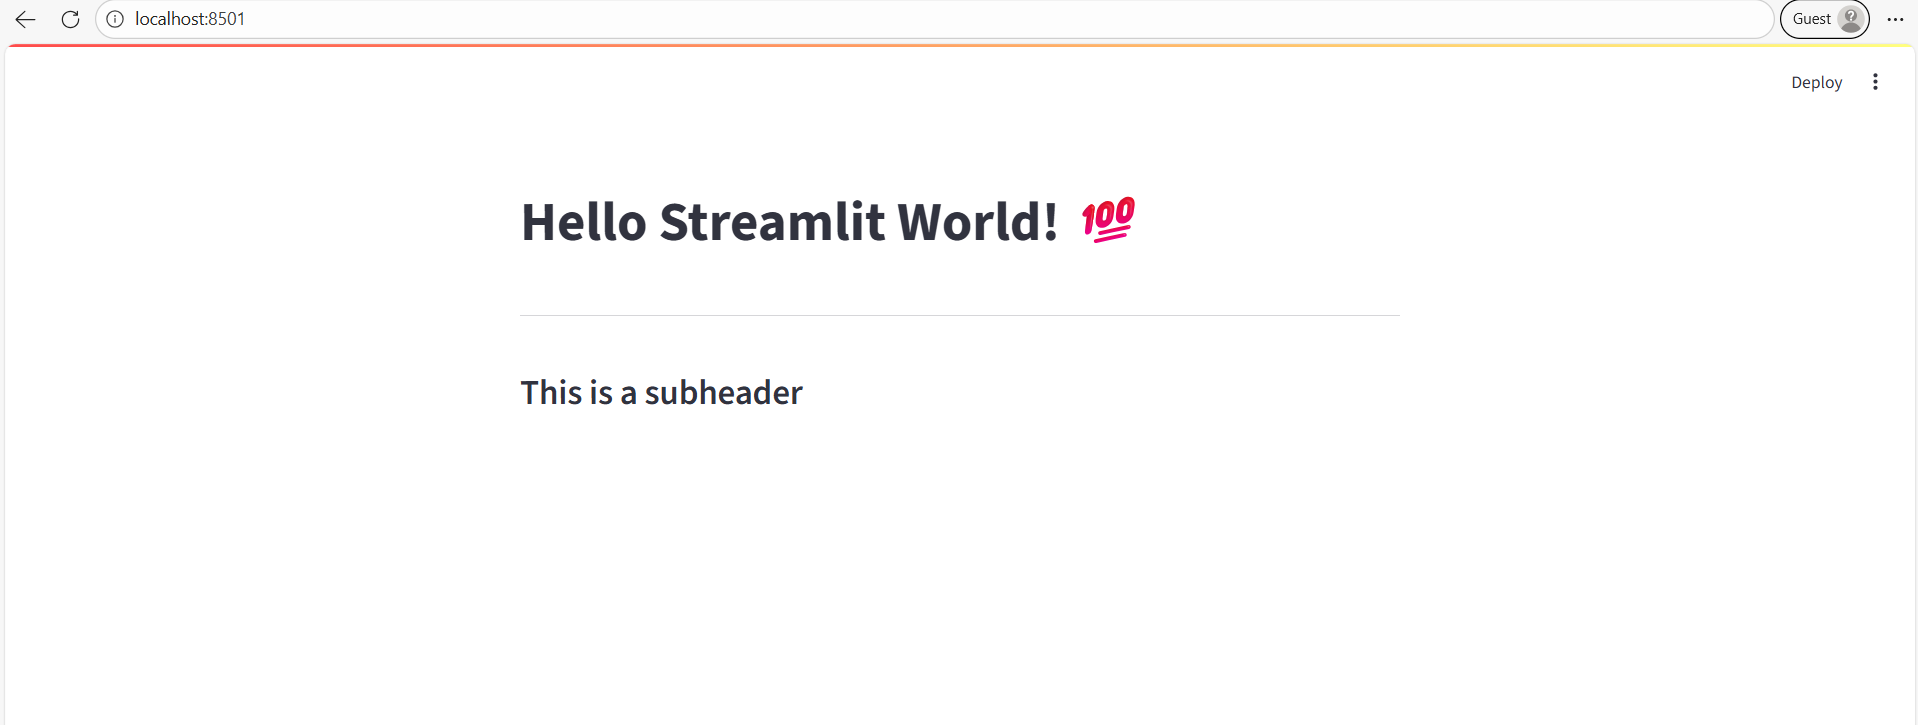Click the Guest profile avatar icon

tap(1849, 17)
